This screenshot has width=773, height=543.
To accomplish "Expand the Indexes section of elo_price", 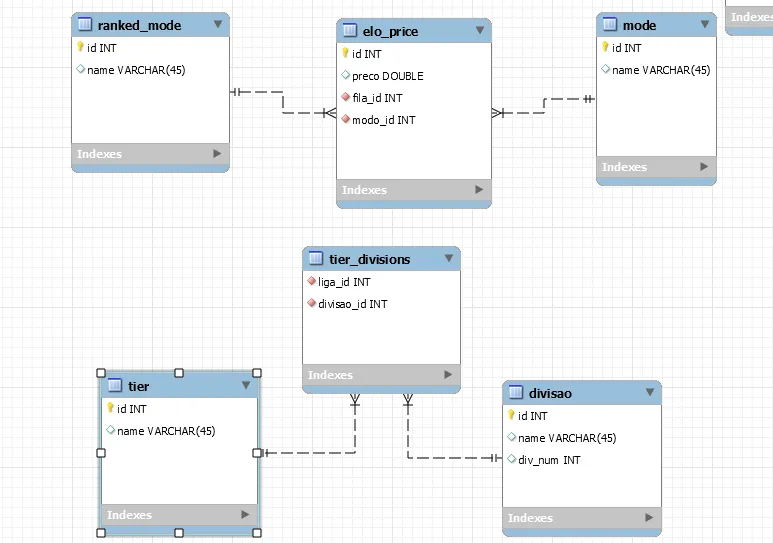I will [x=480, y=189].
